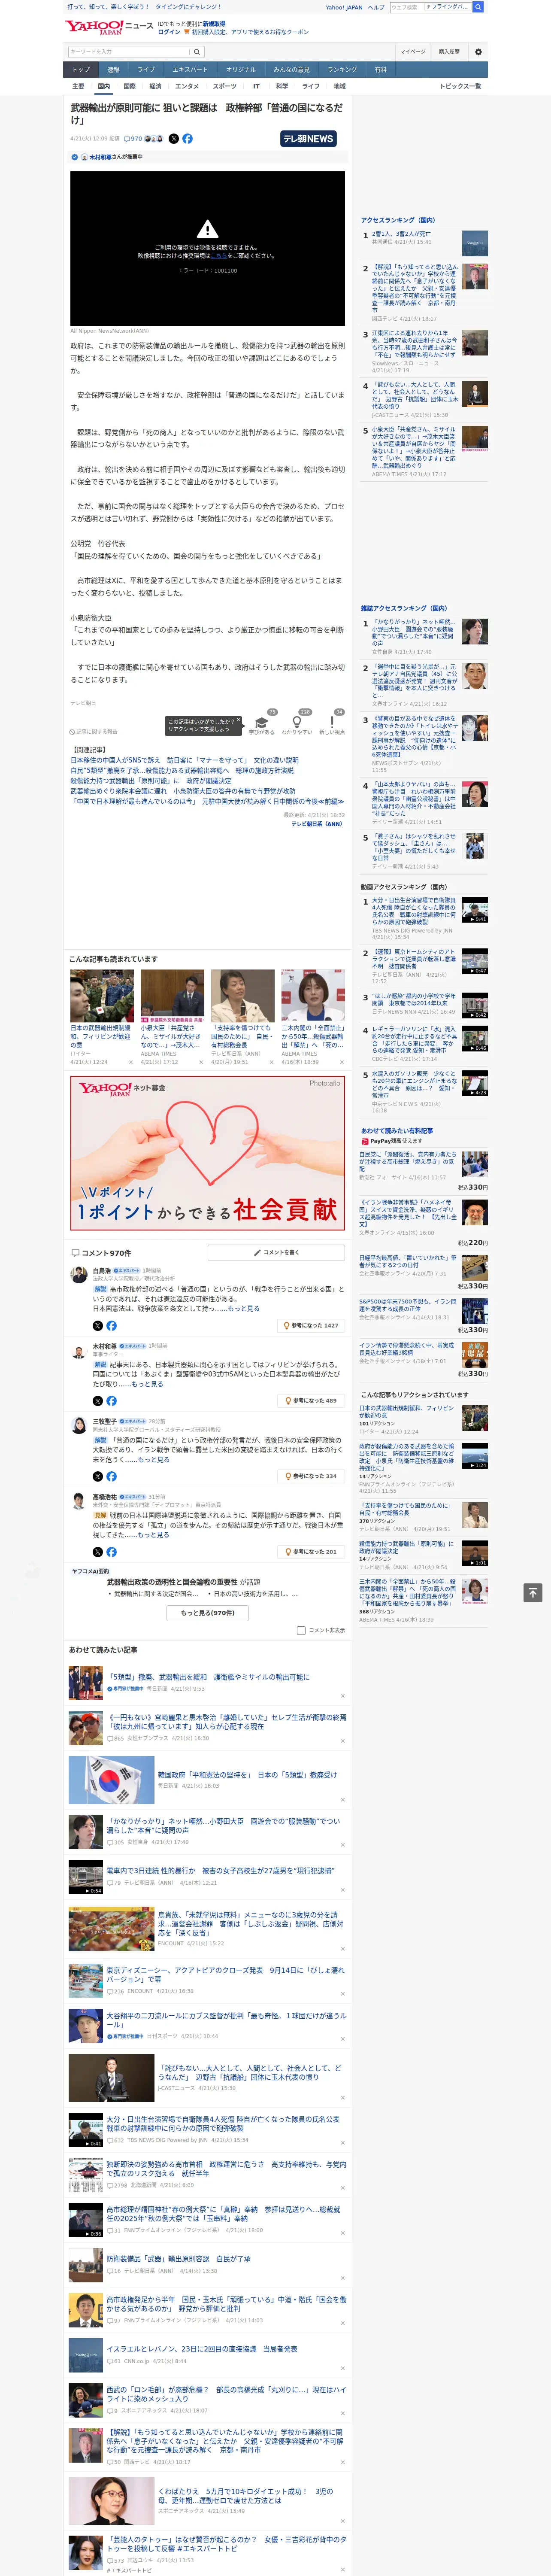This screenshot has width=551, height=2576.
Task: Click the blue web search button in the top bar
Action: pyautogui.click(x=478, y=7)
